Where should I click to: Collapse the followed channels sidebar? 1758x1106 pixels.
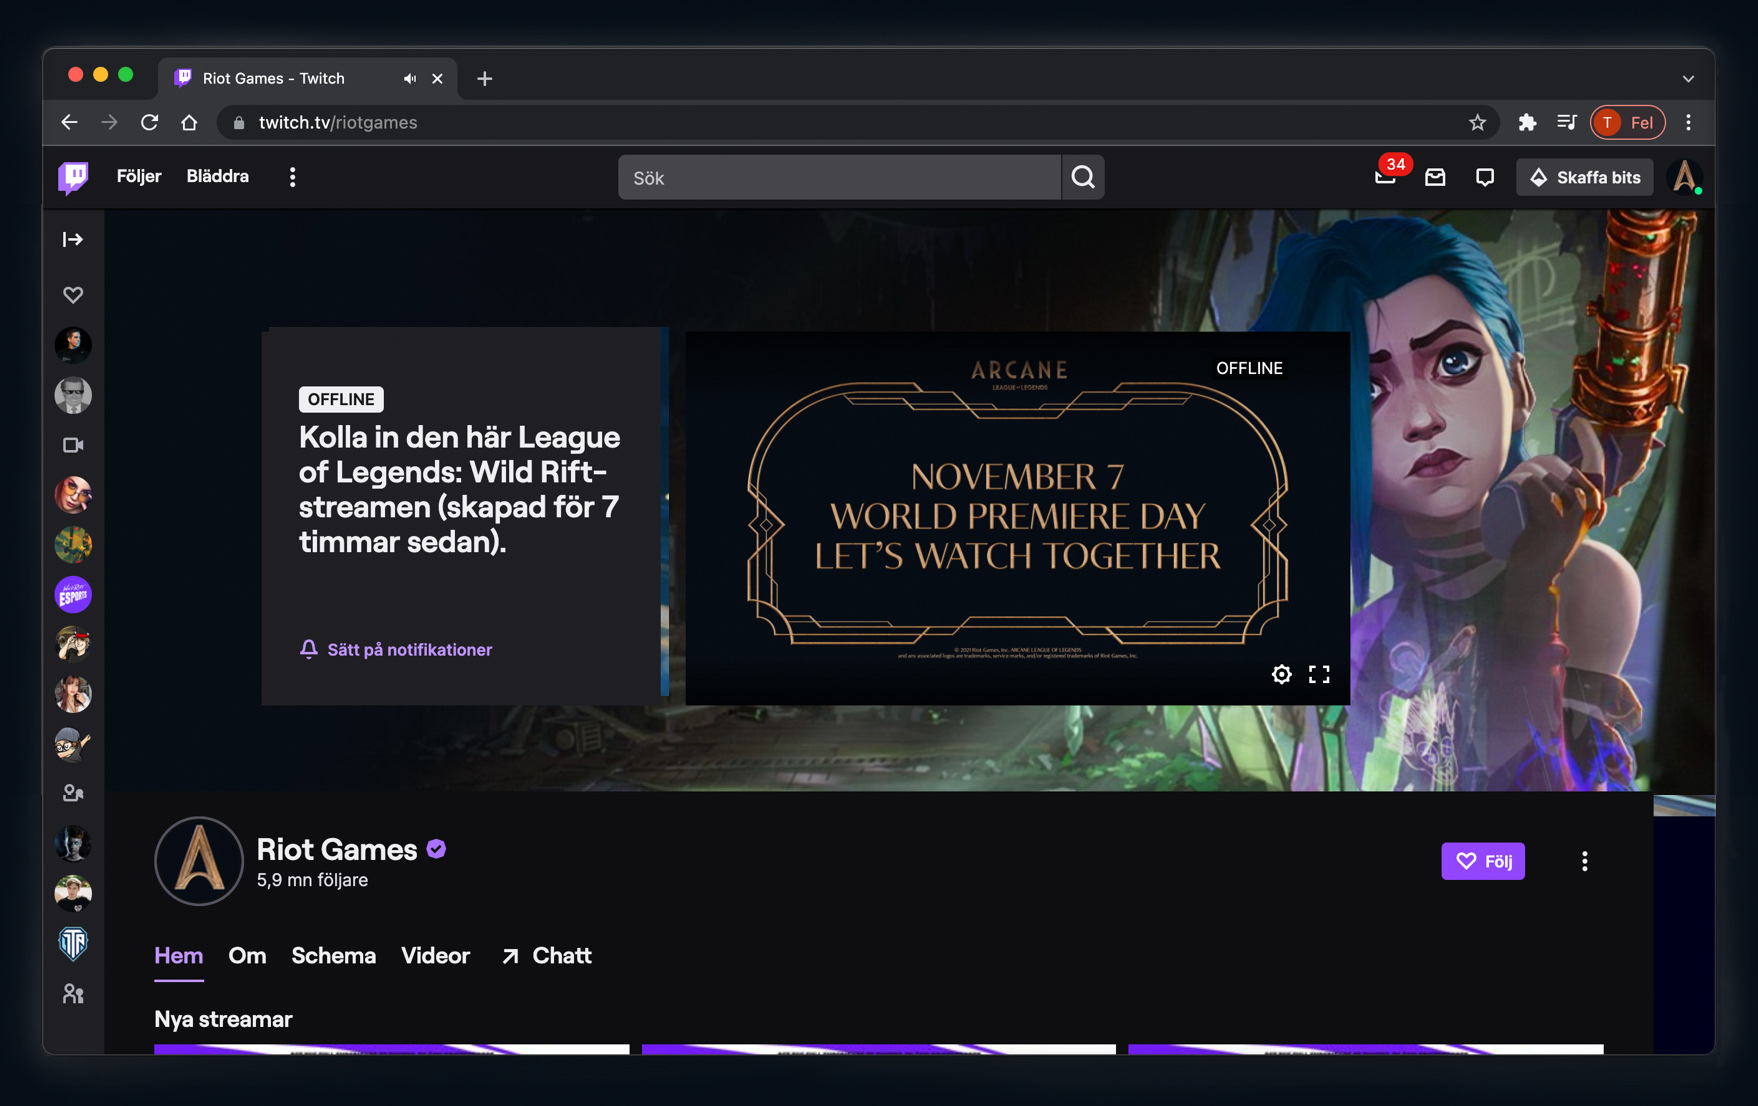tap(71, 239)
